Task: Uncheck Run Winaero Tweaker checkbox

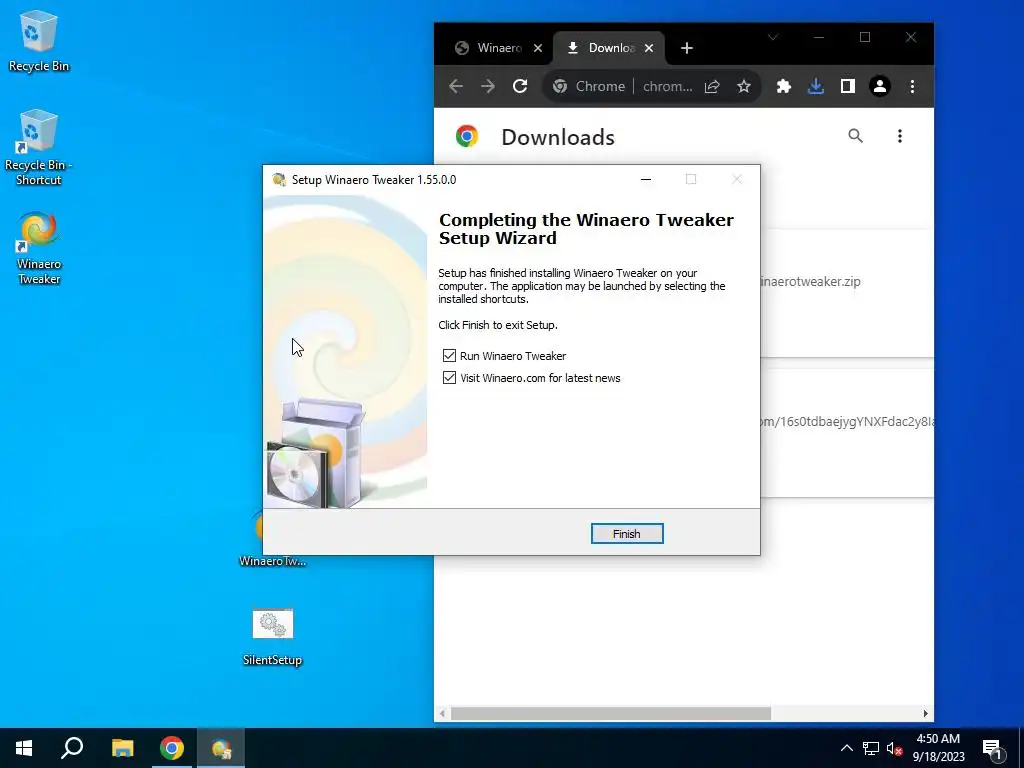Action: (x=449, y=355)
